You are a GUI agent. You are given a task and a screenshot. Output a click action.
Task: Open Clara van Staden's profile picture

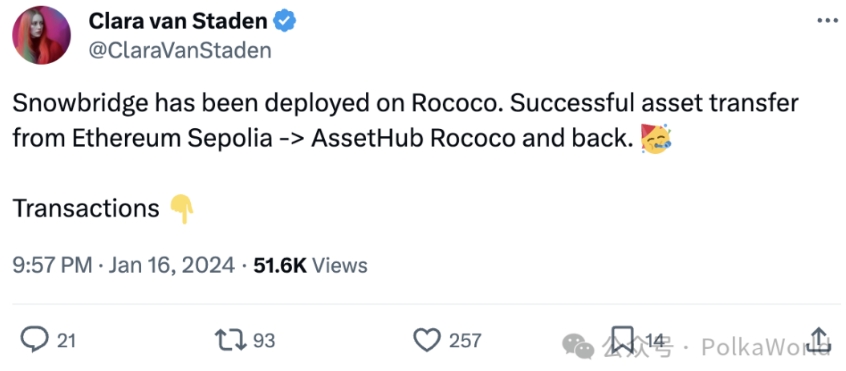(42, 35)
